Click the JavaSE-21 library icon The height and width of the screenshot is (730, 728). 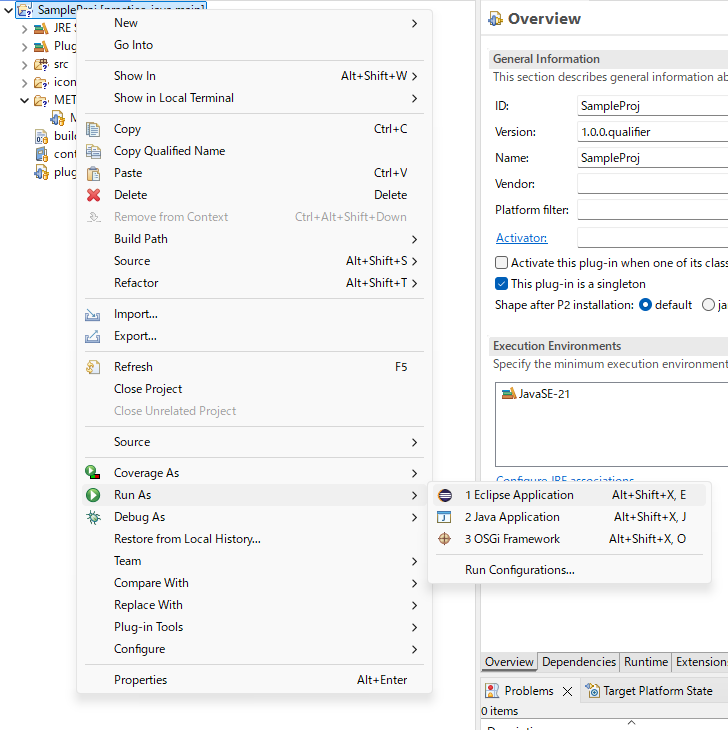[509, 394]
